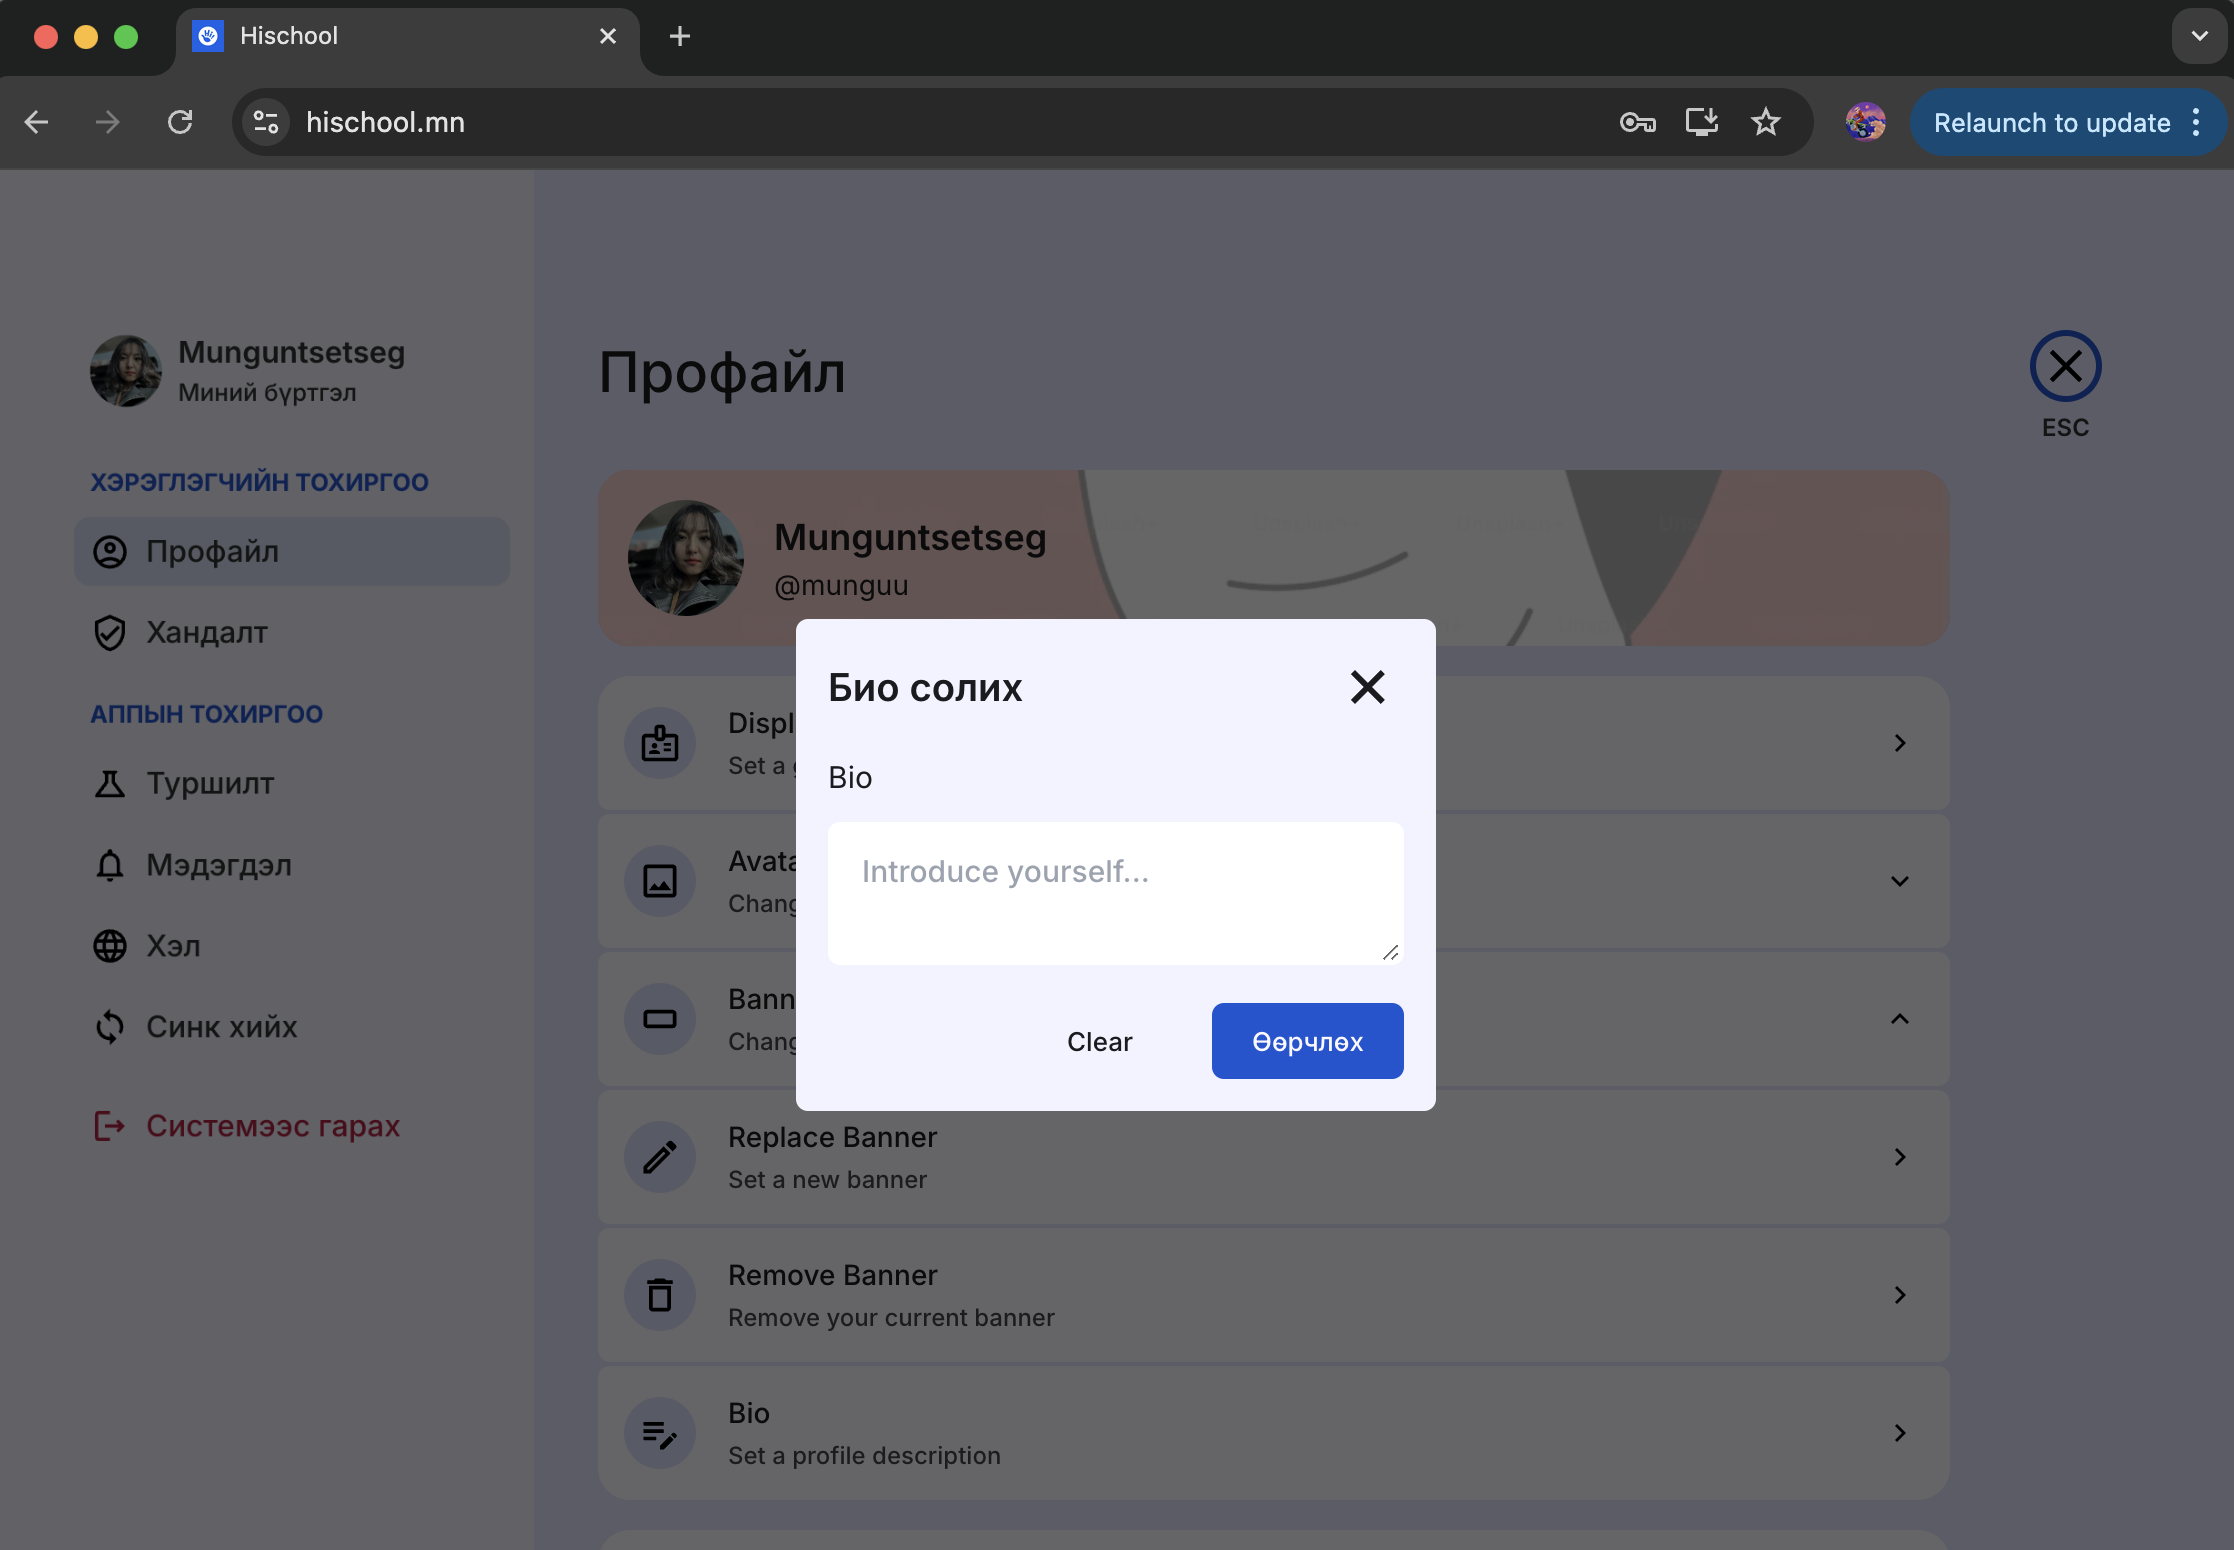Click the Bio introduce yourself textarea
2234x1550 pixels.
coord(1114,892)
